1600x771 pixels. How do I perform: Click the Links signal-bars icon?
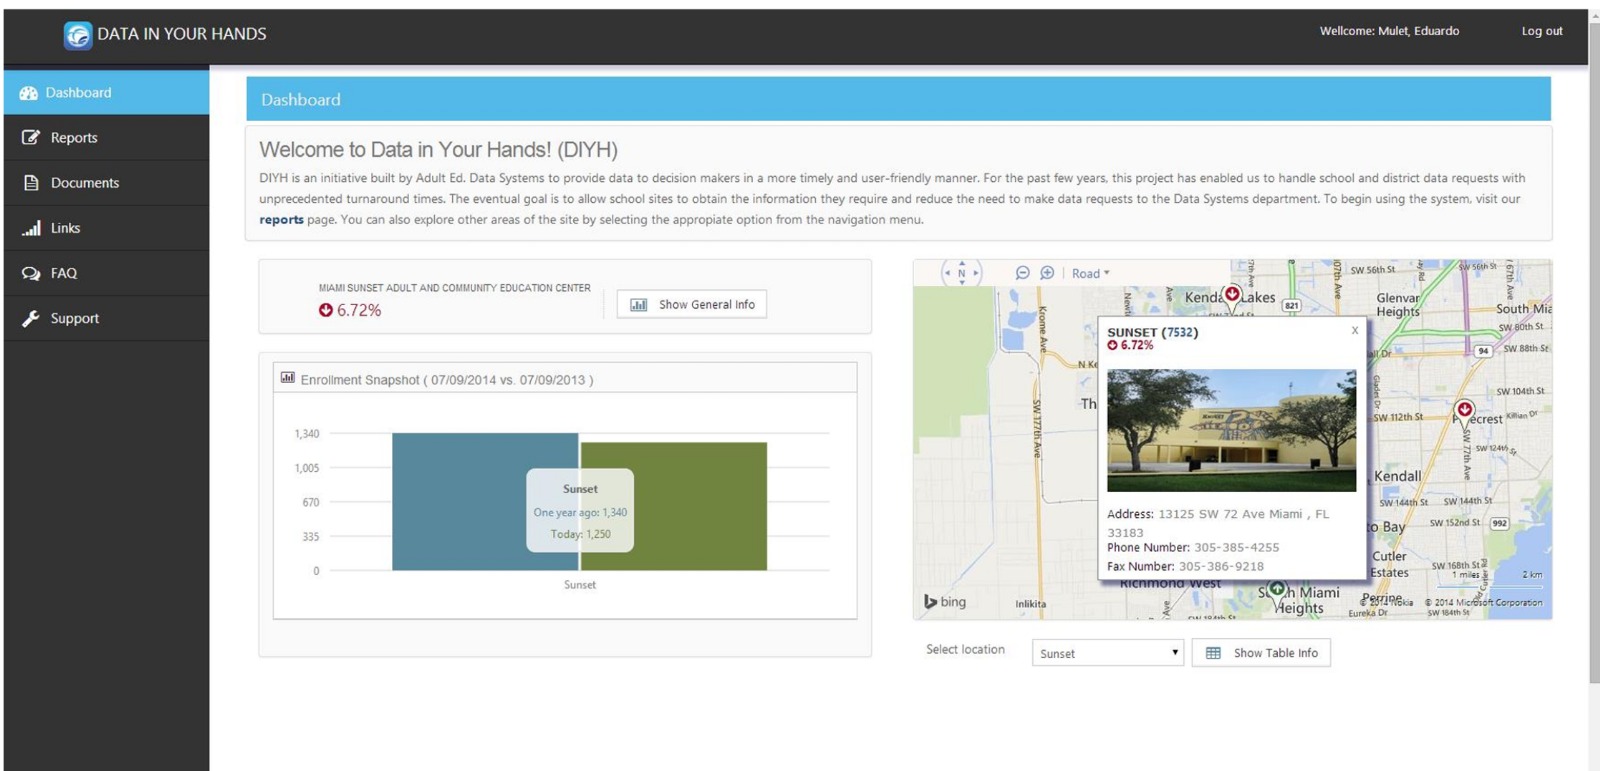(31, 228)
